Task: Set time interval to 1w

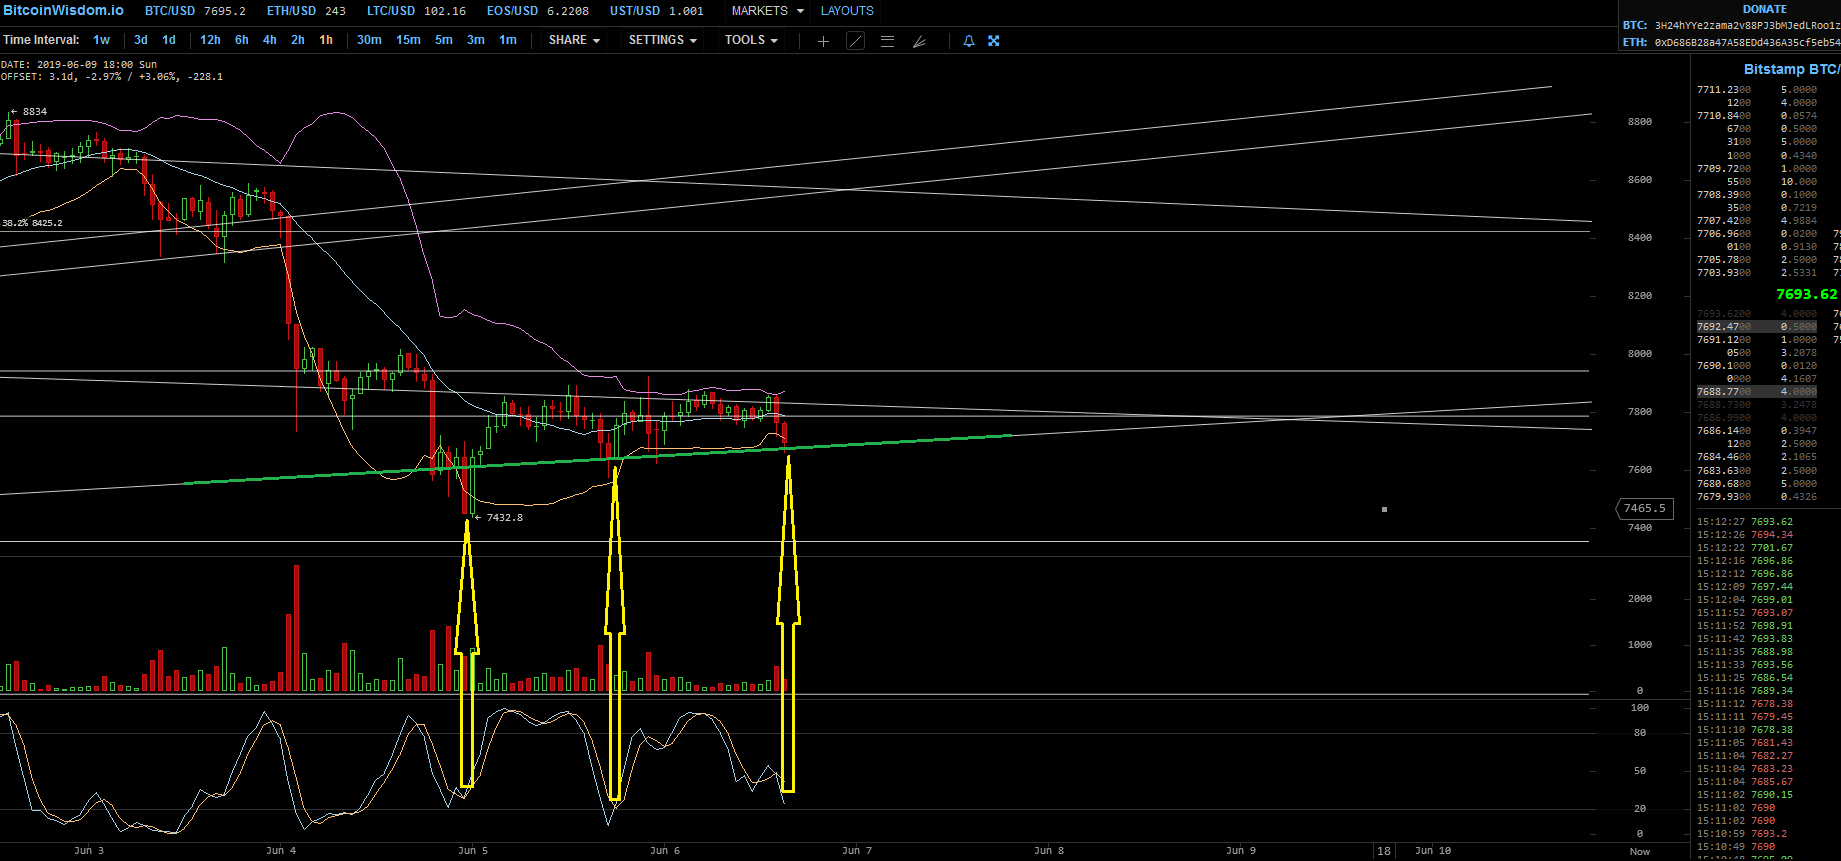Action: coord(102,40)
